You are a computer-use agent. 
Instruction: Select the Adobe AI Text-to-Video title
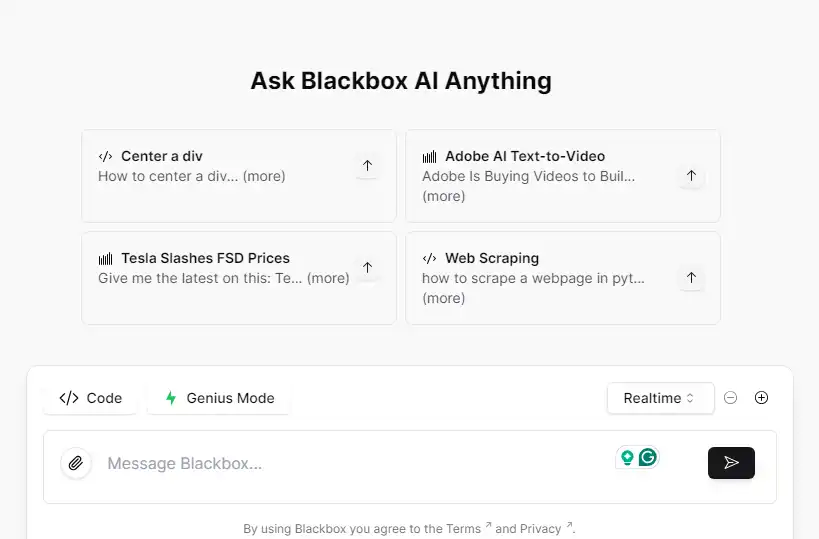[x=525, y=156]
